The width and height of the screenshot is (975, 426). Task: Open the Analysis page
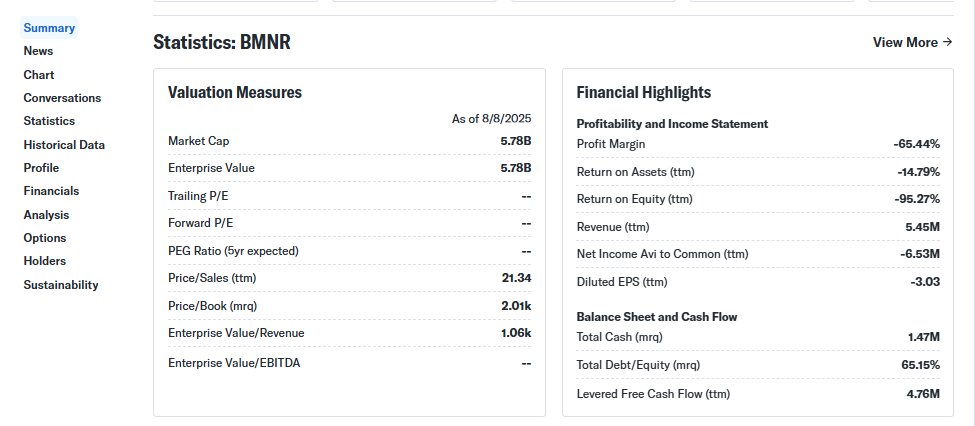46,215
